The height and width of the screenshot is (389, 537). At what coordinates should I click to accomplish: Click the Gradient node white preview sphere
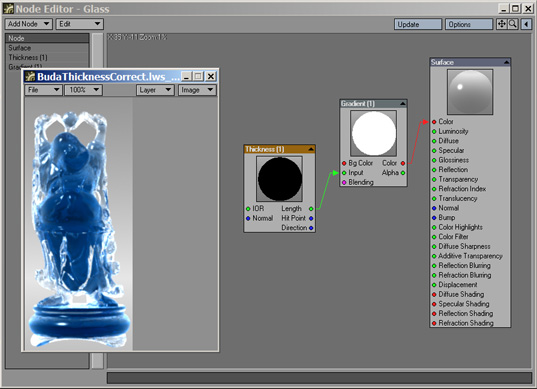pos(373,133)
